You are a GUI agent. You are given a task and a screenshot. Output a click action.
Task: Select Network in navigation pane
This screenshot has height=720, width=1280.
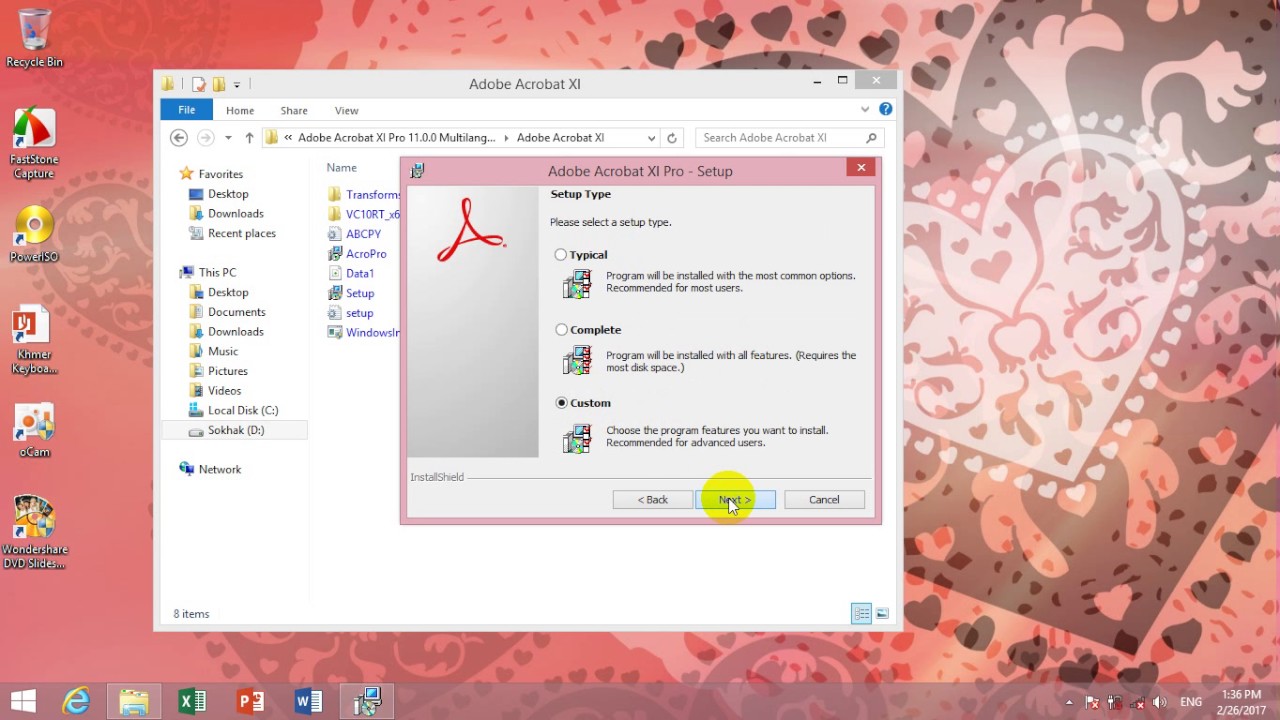(220, 469)
